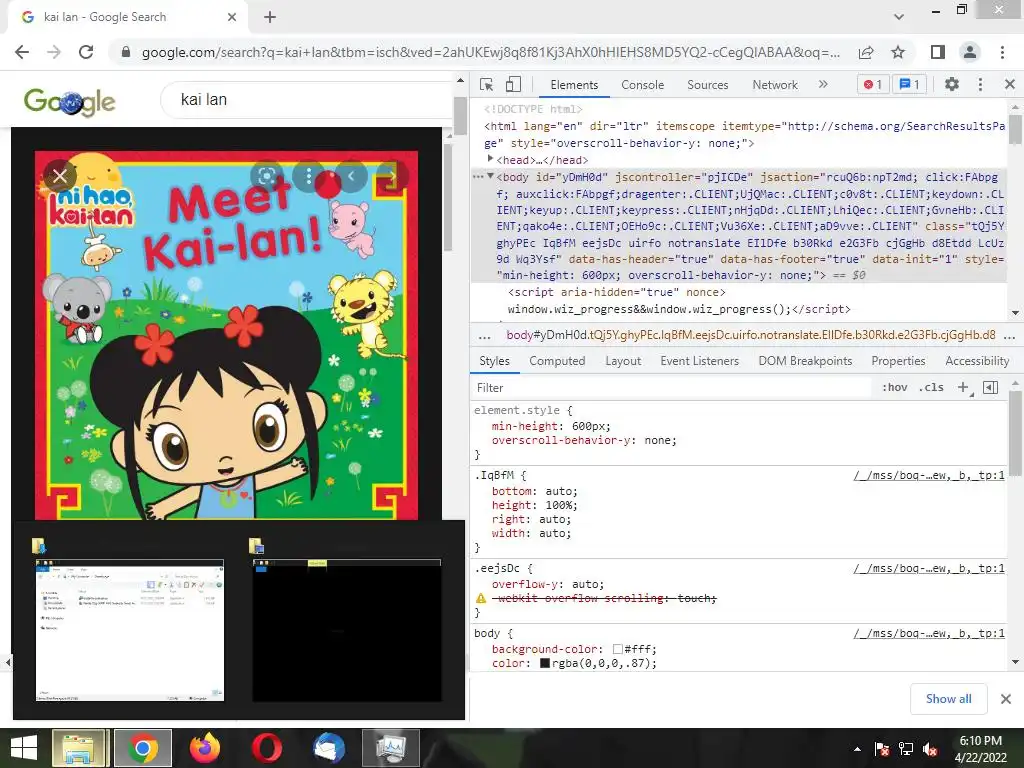Share this page icon in address bar
Screen dimensions: 1024x768
point(866,52)
